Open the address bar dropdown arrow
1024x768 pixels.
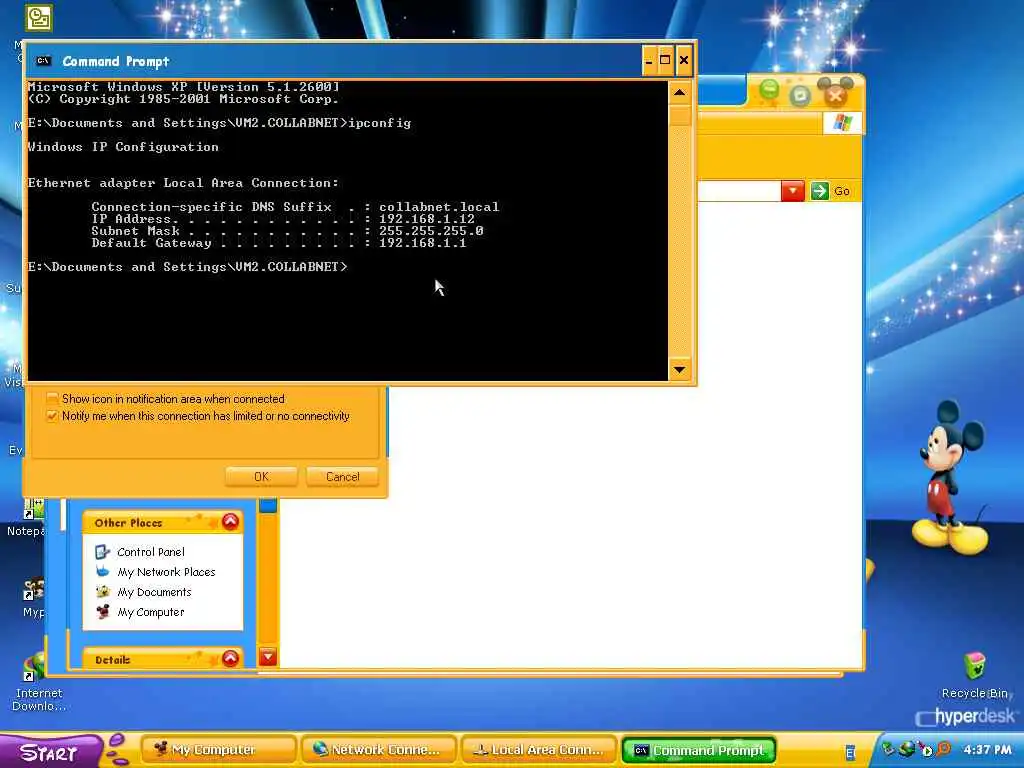792,191
